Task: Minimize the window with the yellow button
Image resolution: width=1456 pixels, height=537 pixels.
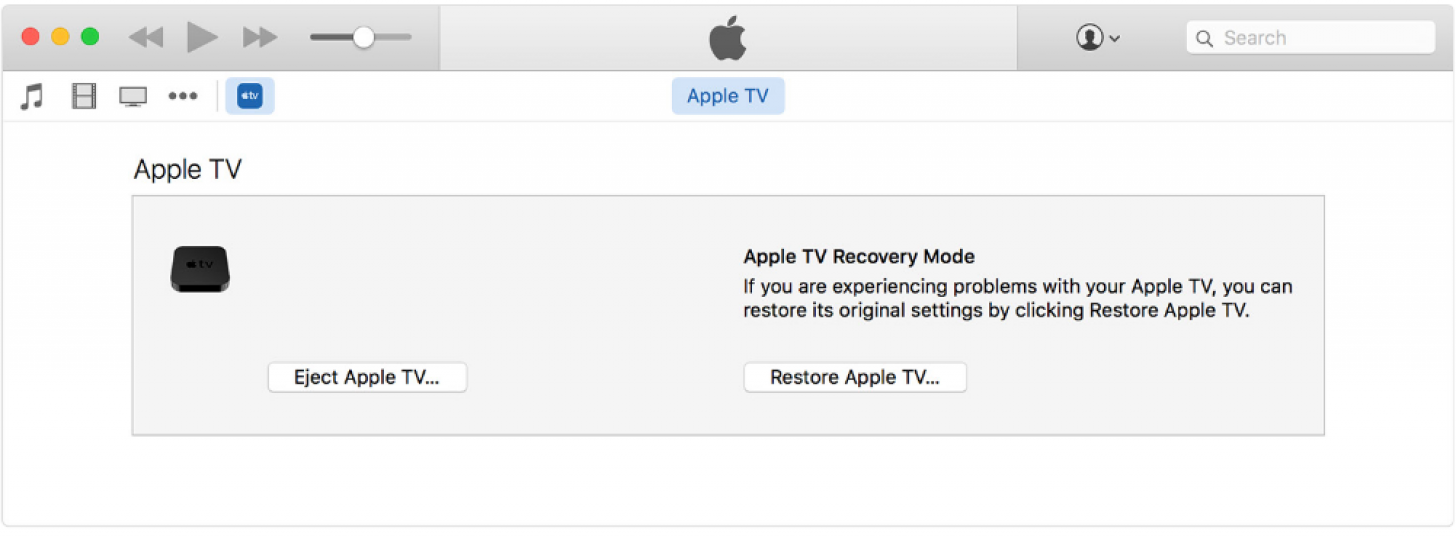Action: pyautogui.click(x=60, y=37)
